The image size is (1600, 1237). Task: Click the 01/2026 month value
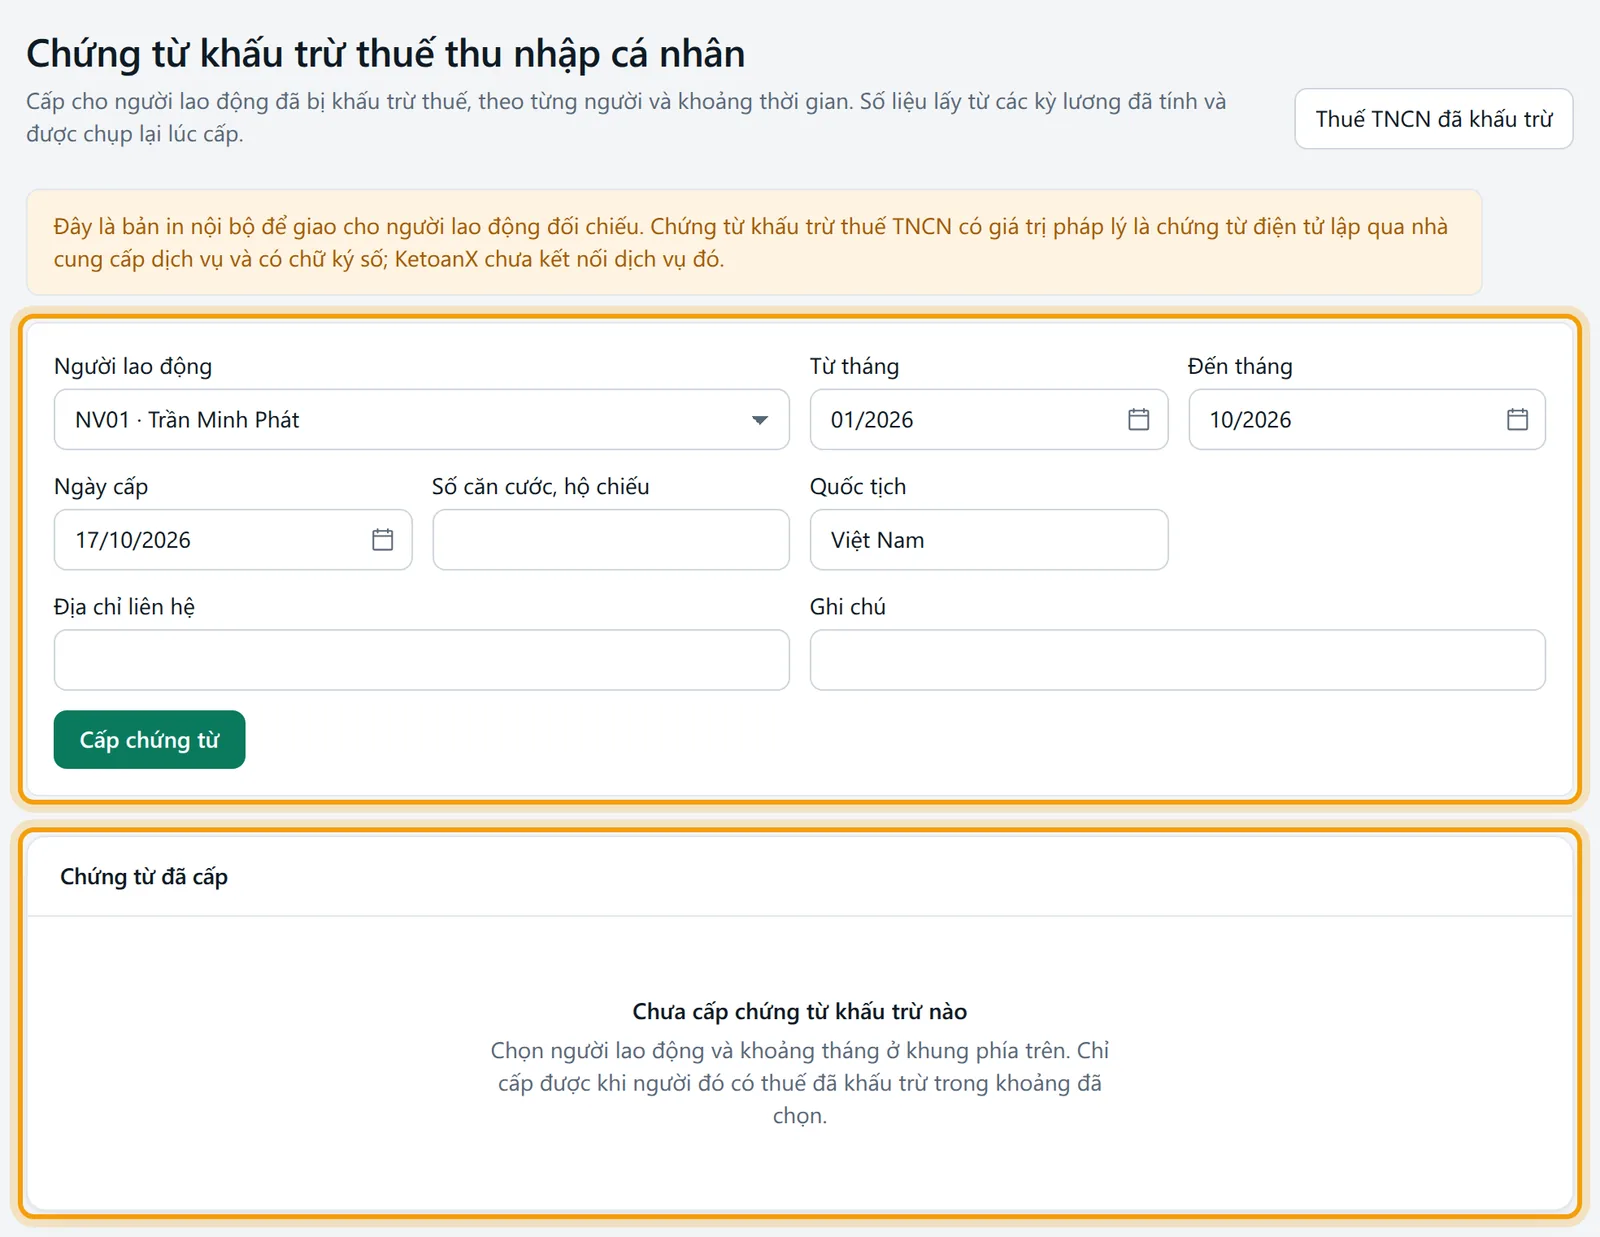872,420
